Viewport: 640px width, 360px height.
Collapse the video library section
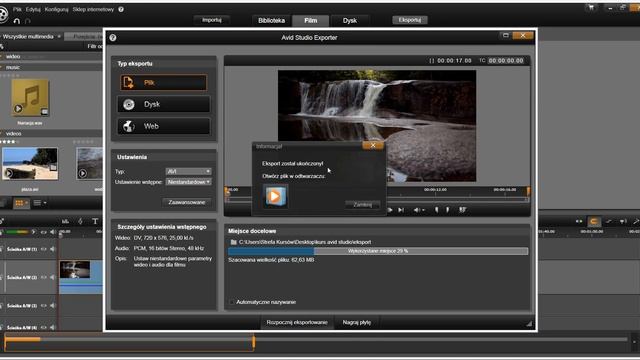click(x=2, y=56)
